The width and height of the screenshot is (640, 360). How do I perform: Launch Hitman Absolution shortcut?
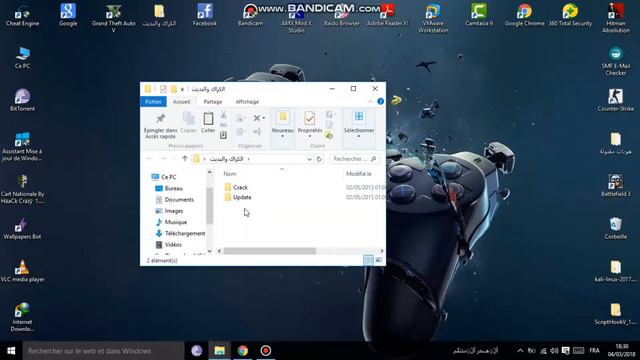pos(616,18)
